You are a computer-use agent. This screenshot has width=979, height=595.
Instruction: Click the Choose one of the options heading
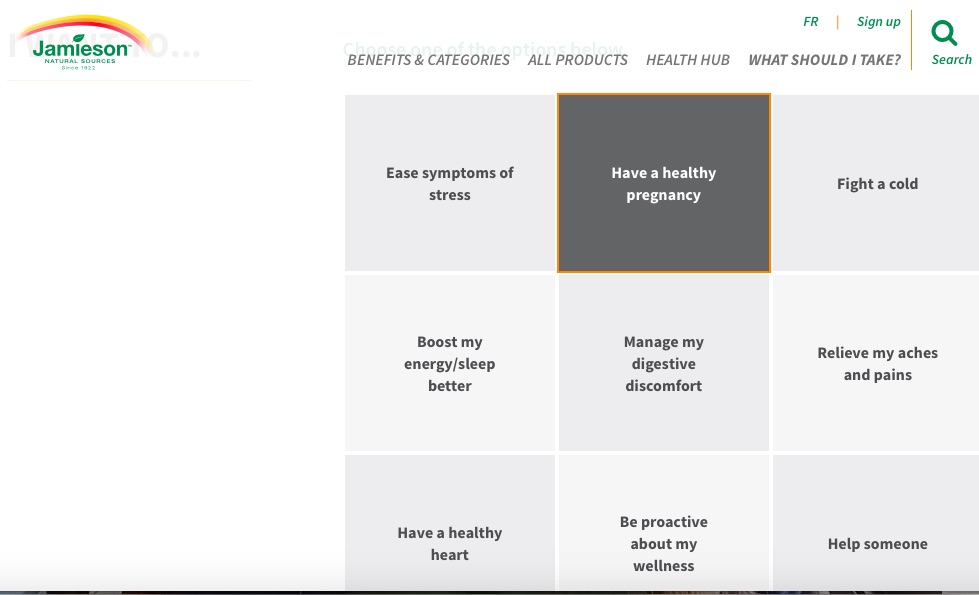click(x=483, y=49)
